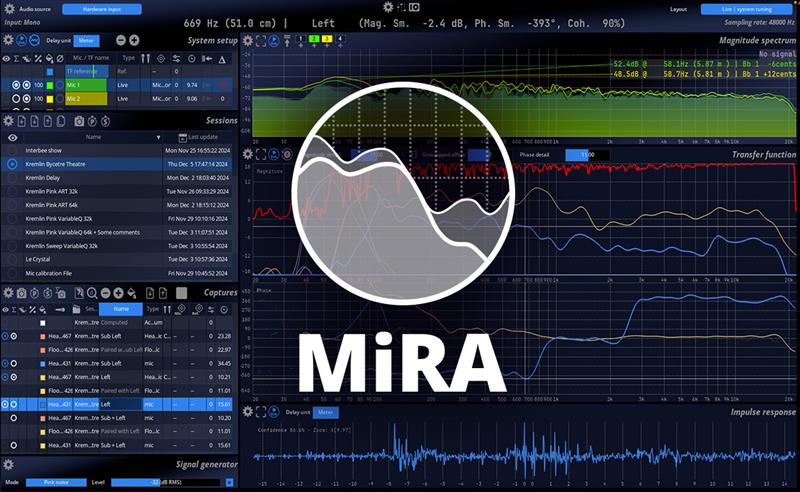800x492 pixels.
Task: Click the minus icon in Captures toolbar
Action: [106, 293]
